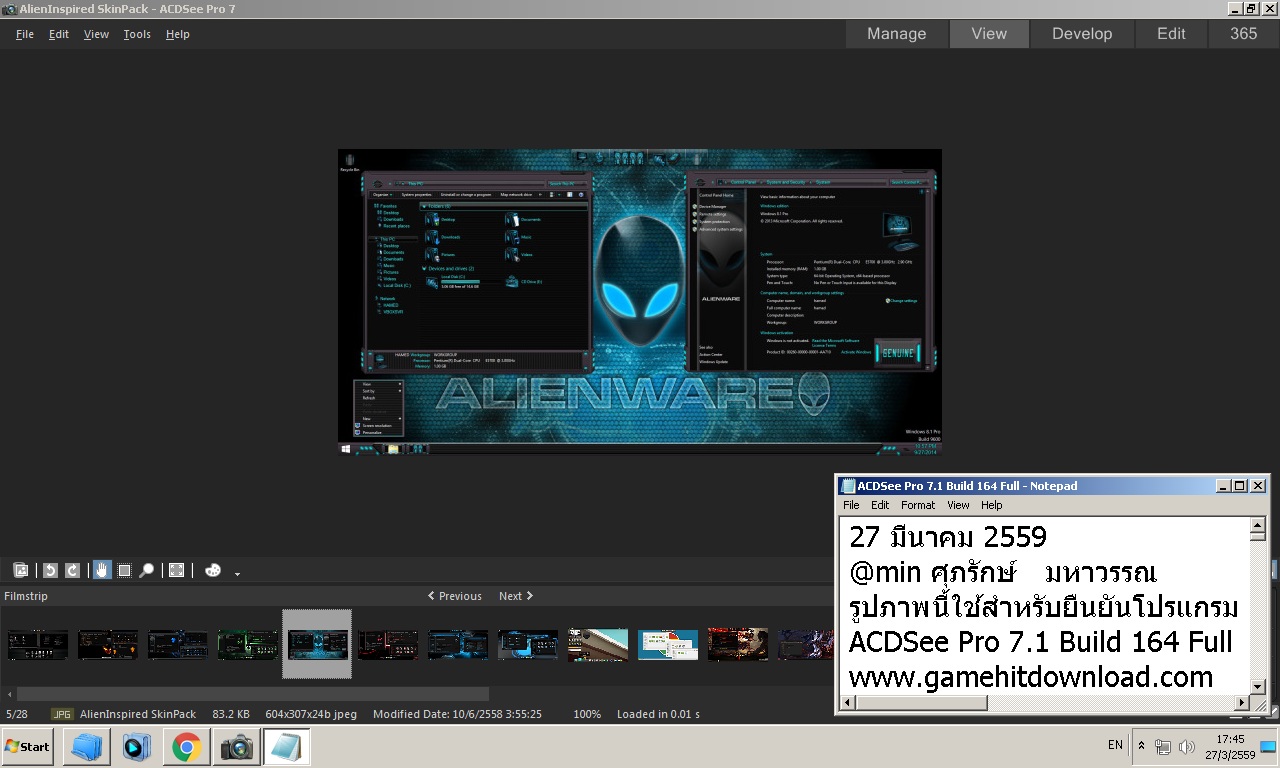Click the EN language indicator

tap(1115, 745)
